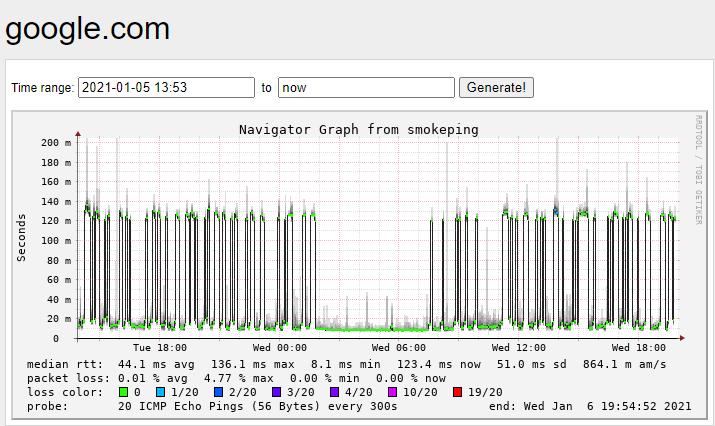The image size is (715, 426).
Task: Click the end time field containing 'now'
Action: coord(366,88)
